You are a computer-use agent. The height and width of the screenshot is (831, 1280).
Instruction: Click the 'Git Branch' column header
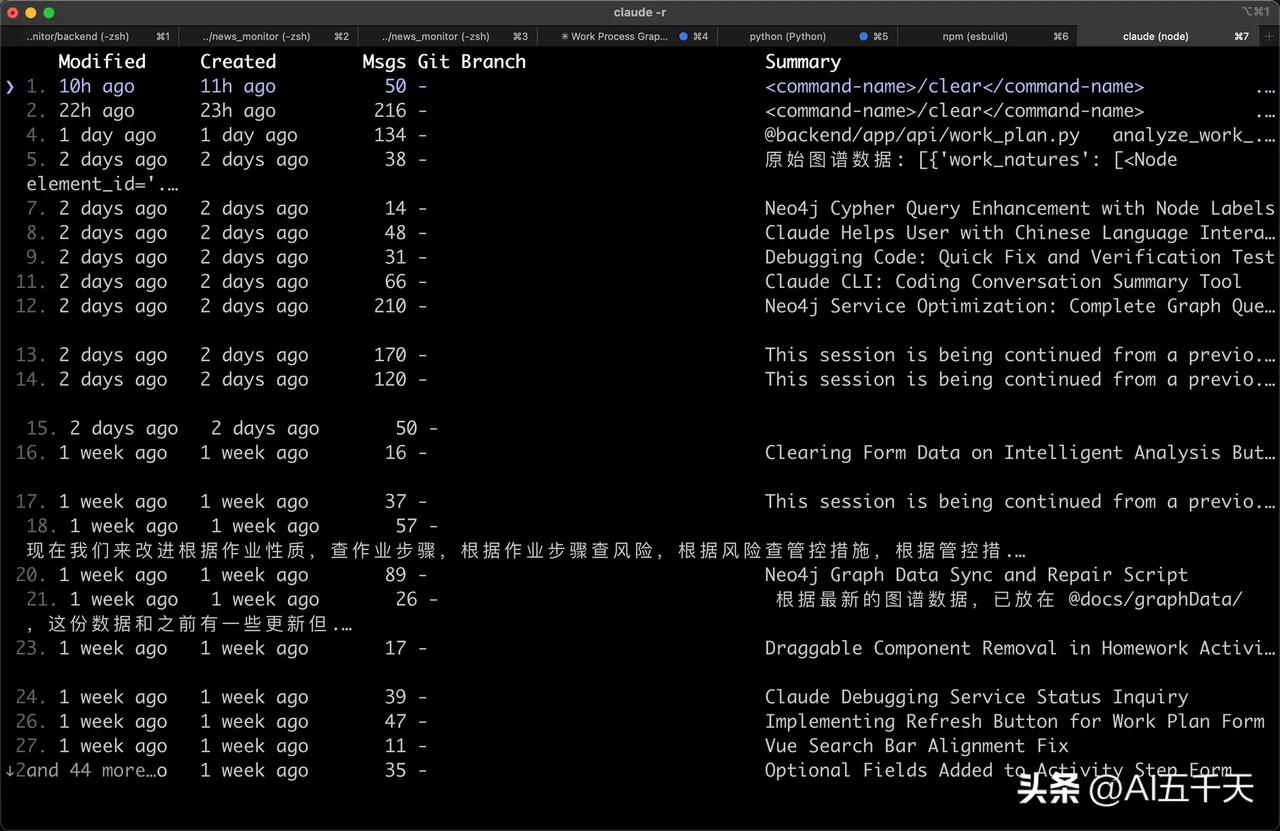(472, 62)
